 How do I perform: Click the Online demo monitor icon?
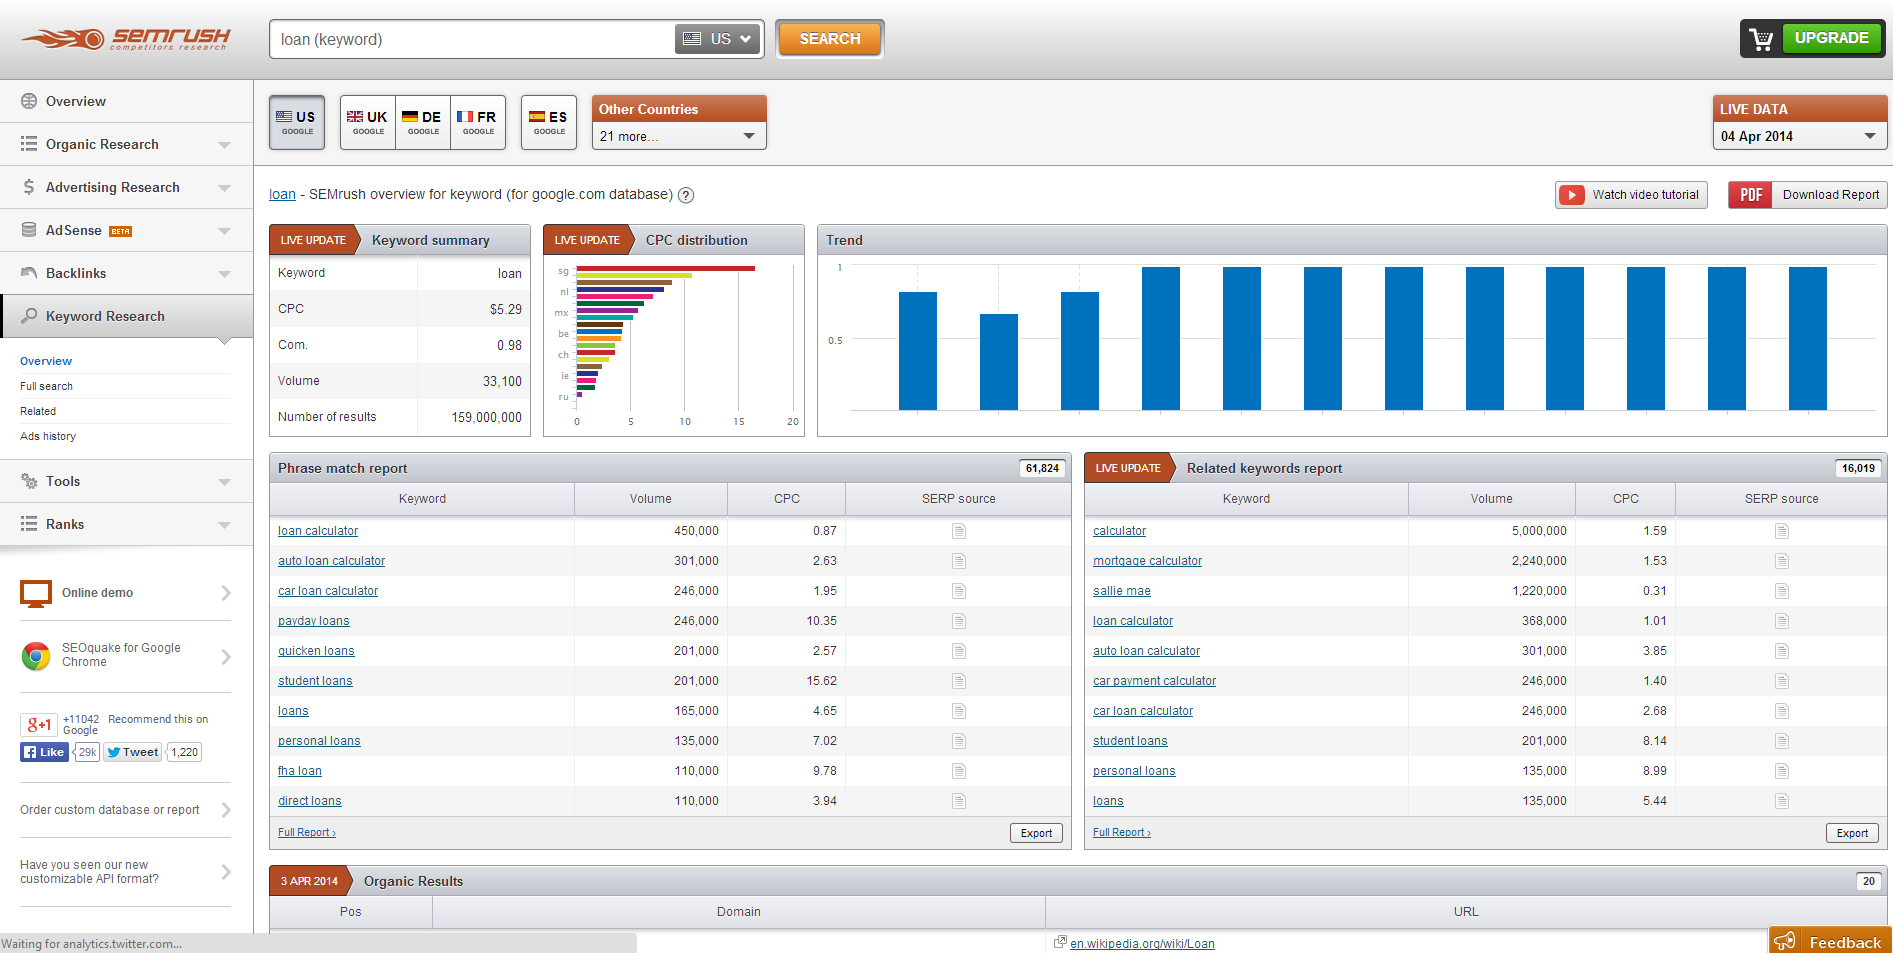point(36,593)
